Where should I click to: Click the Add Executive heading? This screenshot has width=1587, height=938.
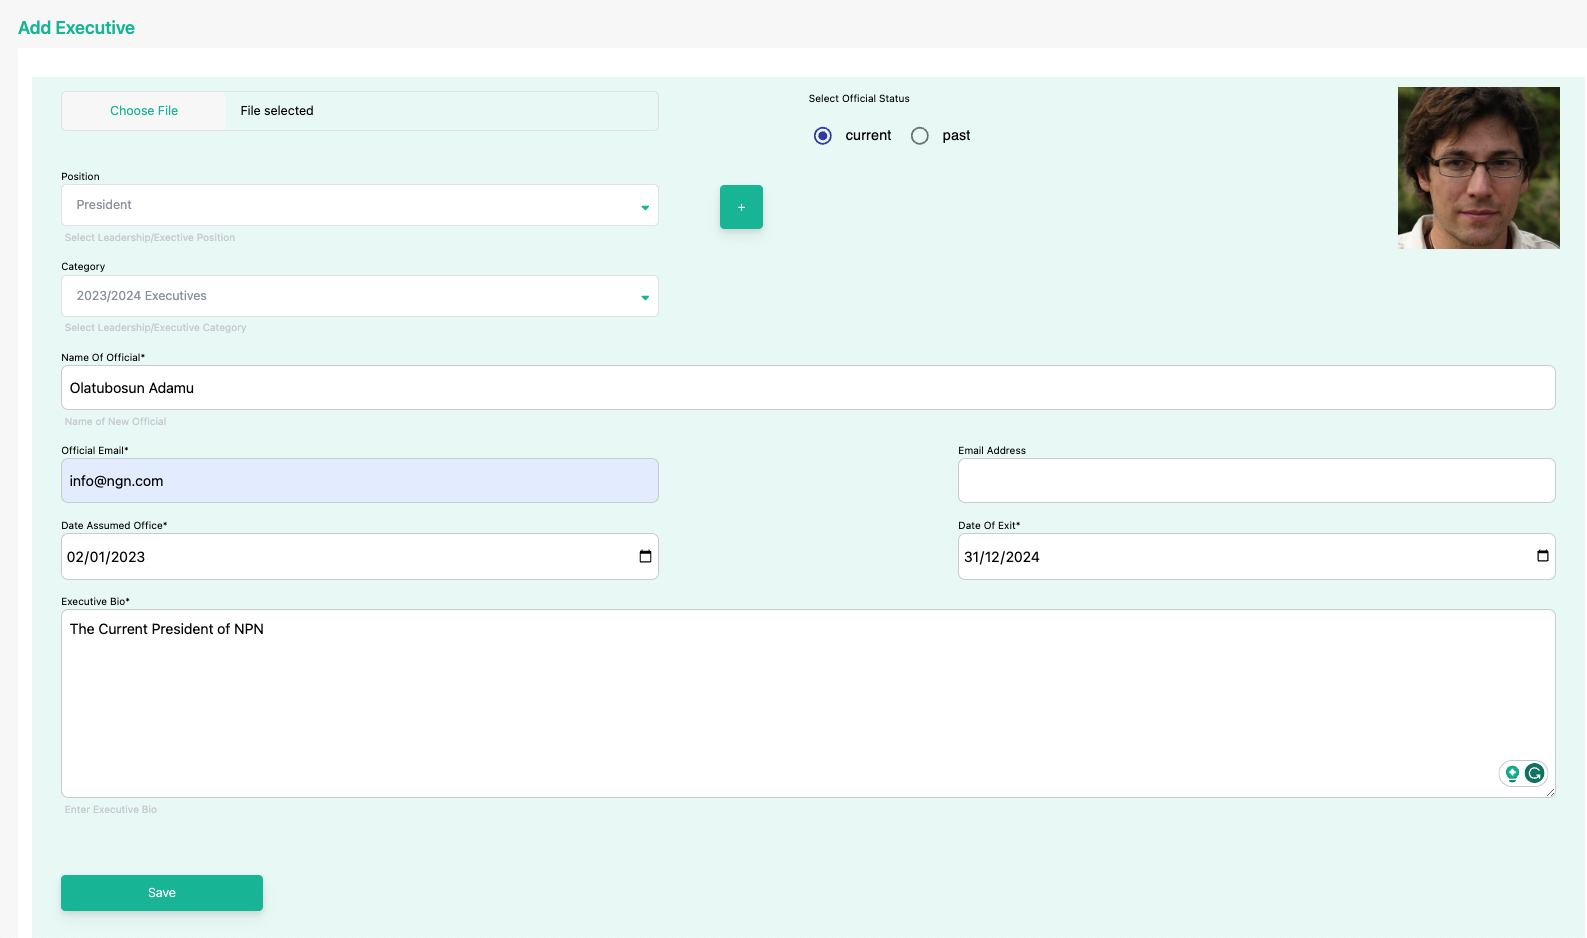(76, 28)
